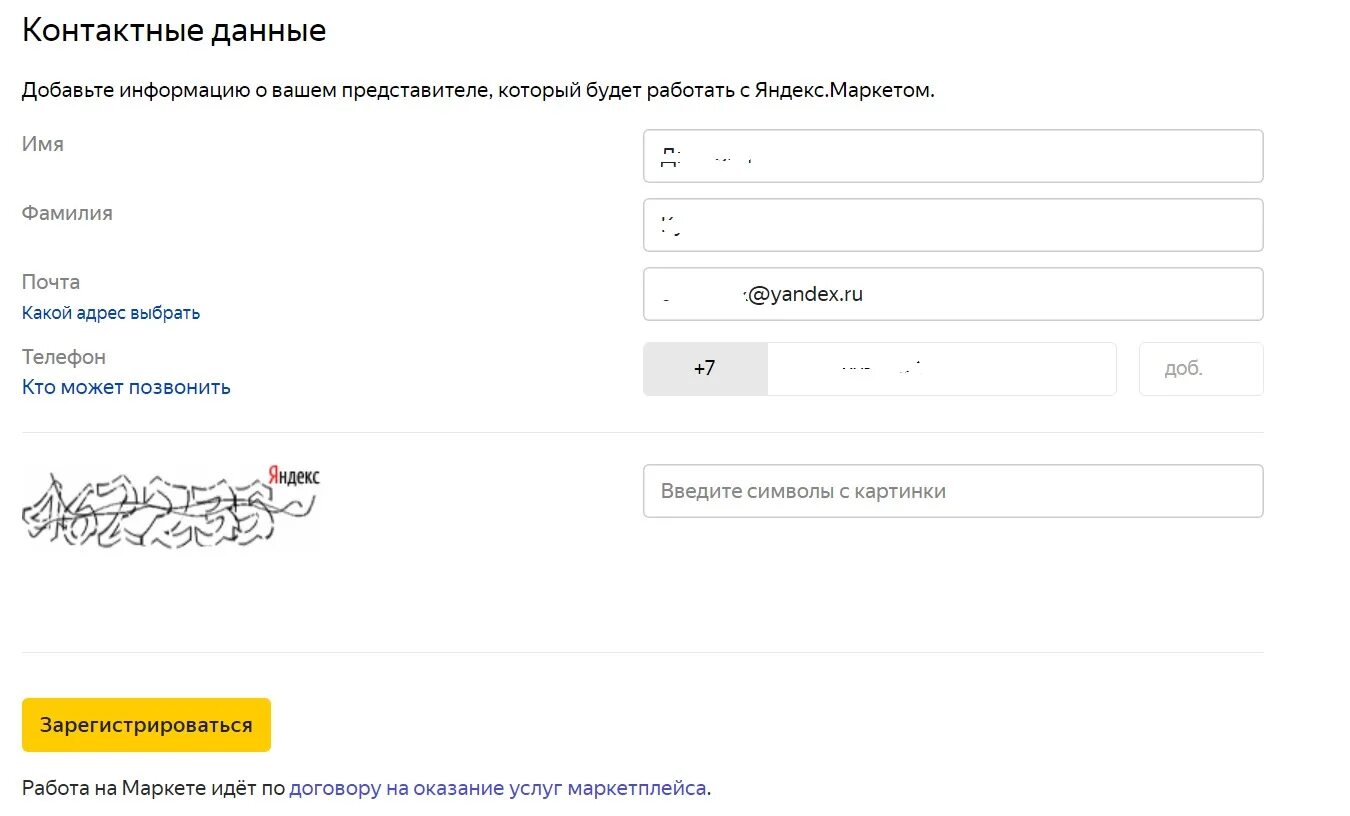Open the договору на оказание услуг маркетплейса link
The height and width of the screenshot is (816, 1350).
point(498,788)
